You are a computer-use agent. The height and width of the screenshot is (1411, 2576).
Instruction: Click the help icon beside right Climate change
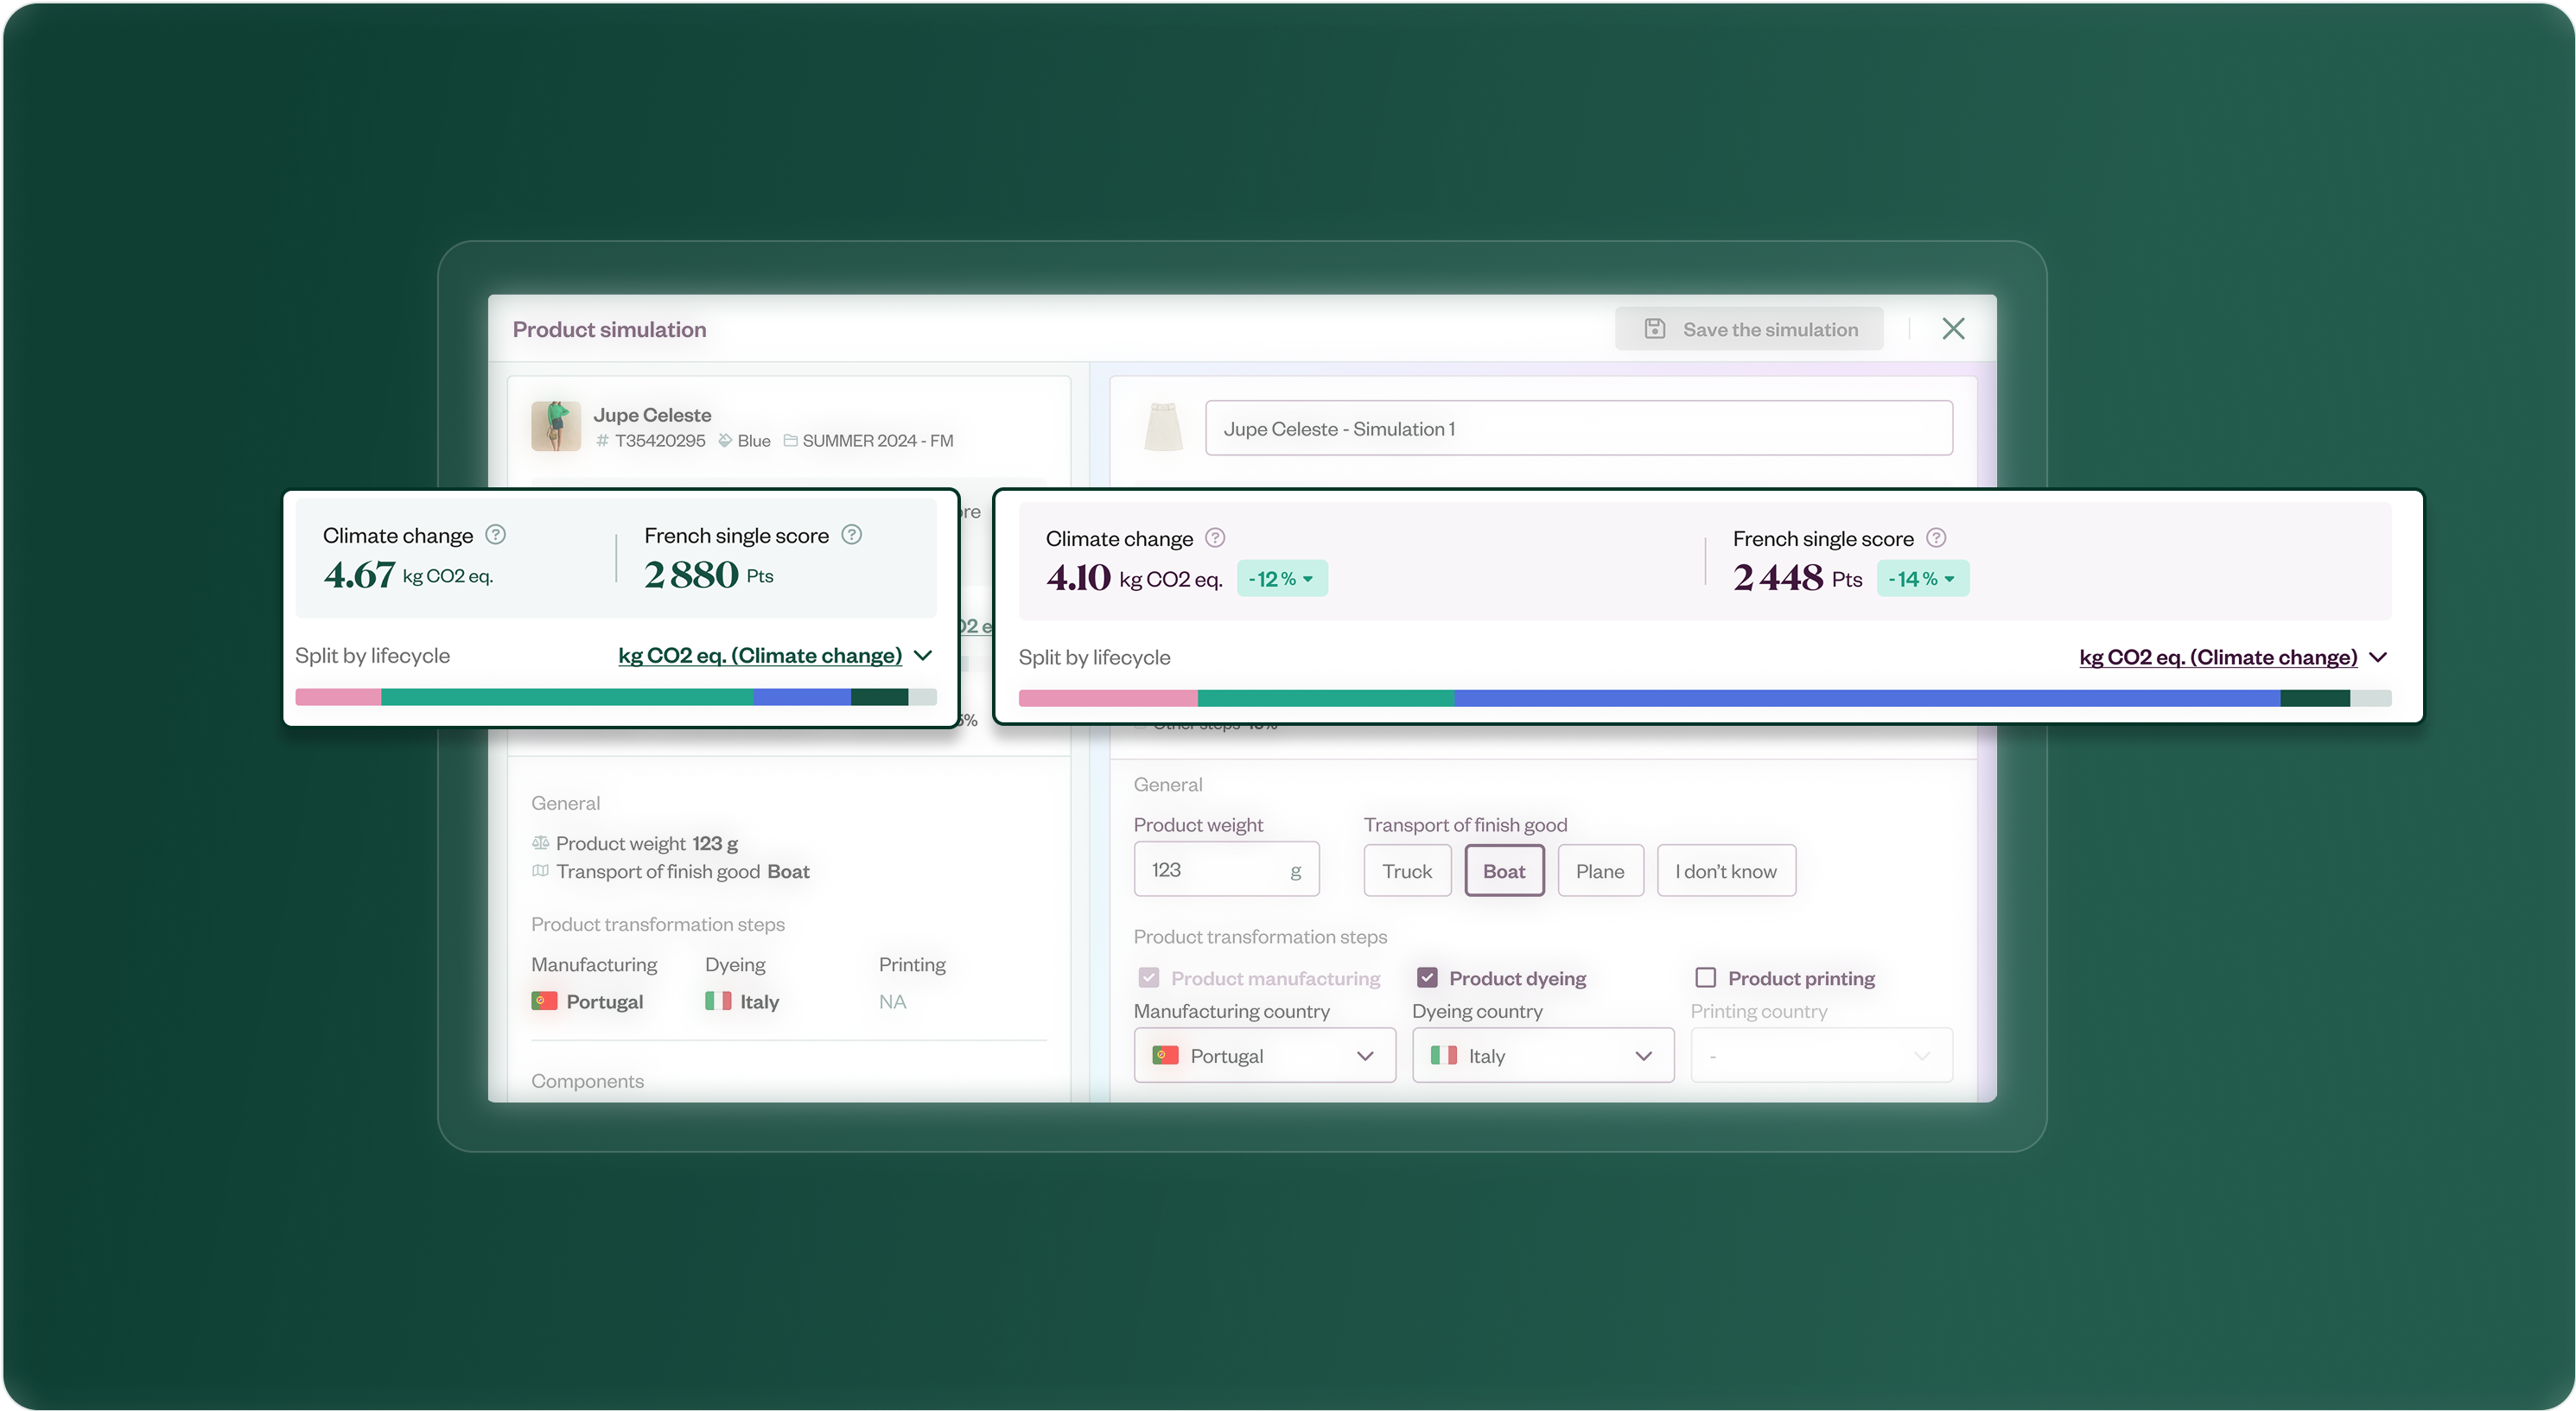pyautogui.click(x=1215, y=538)
